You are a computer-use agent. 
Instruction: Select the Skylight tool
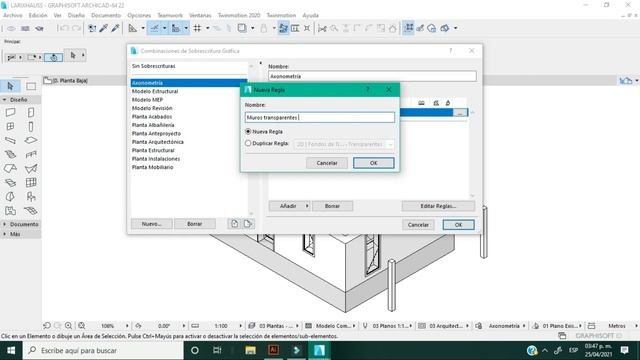[x=11, y=182]
